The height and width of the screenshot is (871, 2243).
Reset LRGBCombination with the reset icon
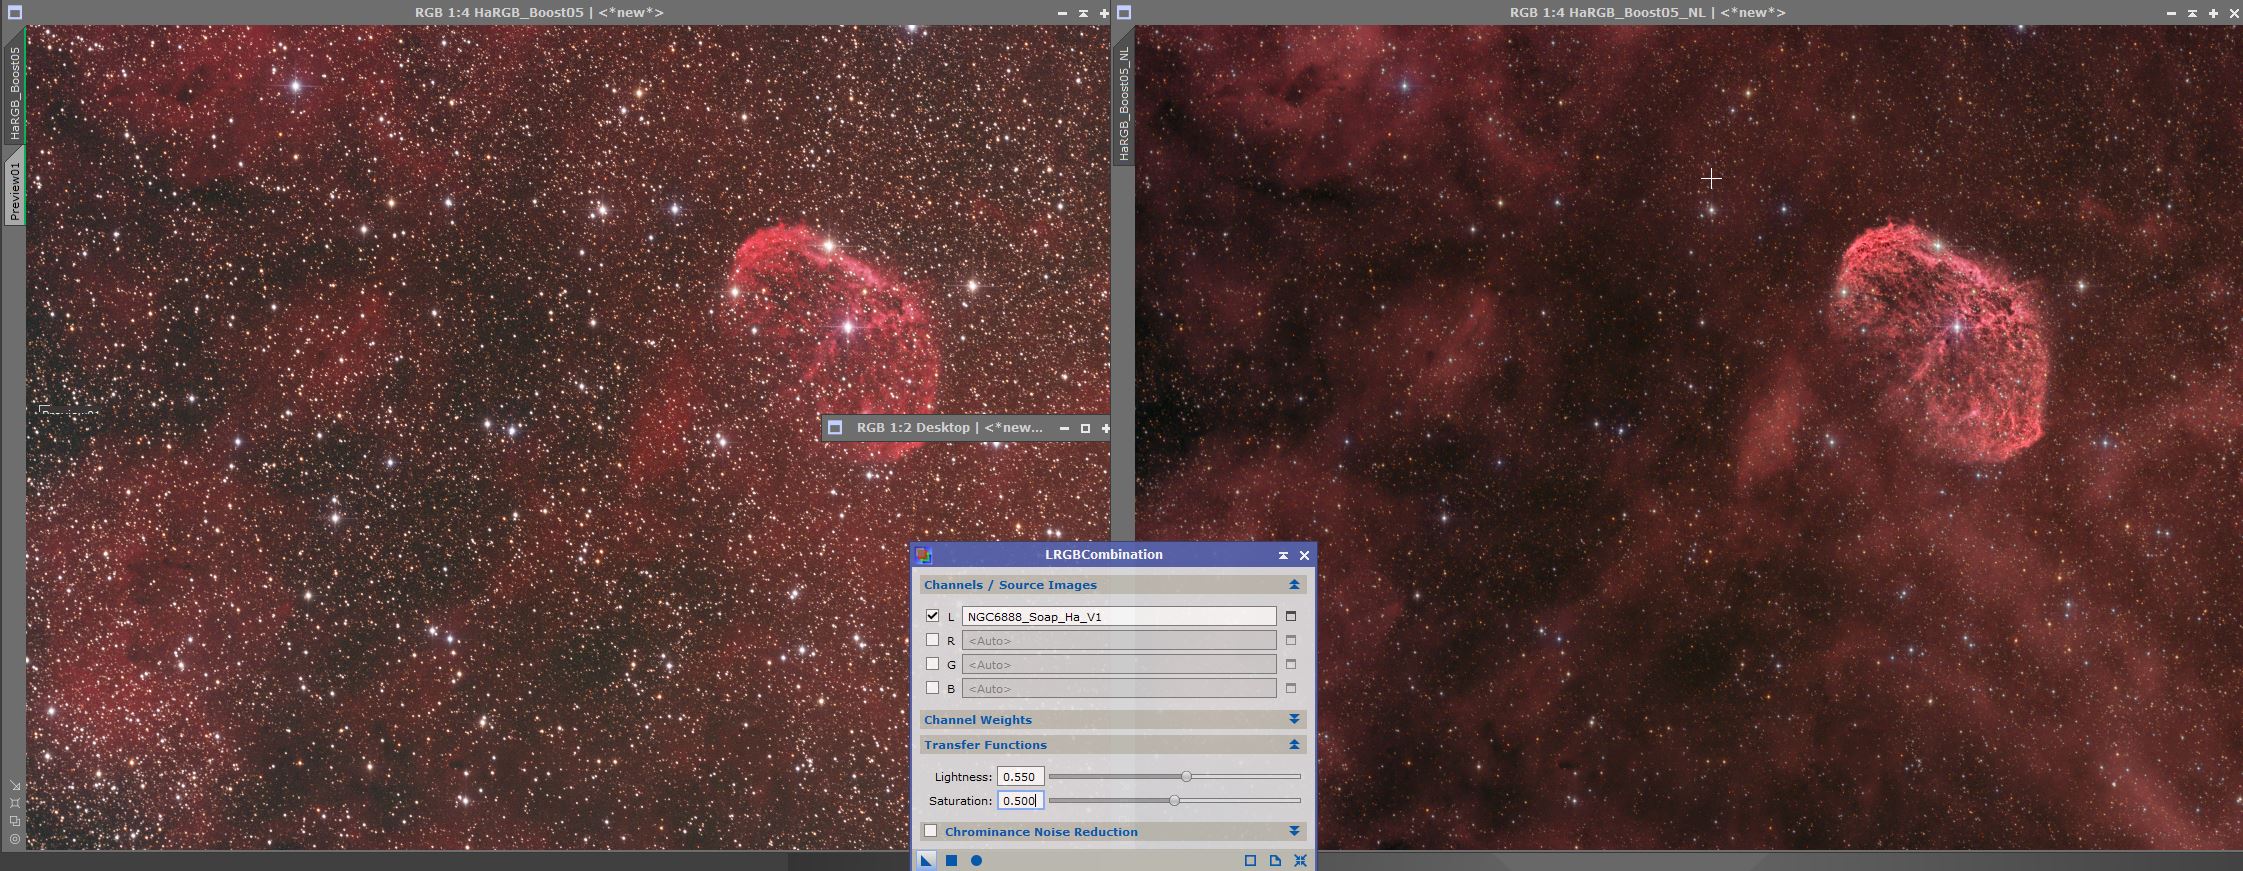(x=1300, y=860)
